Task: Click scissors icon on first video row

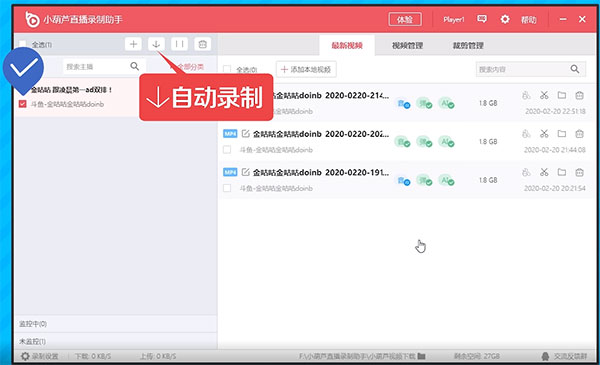Action: coord(544,95)
